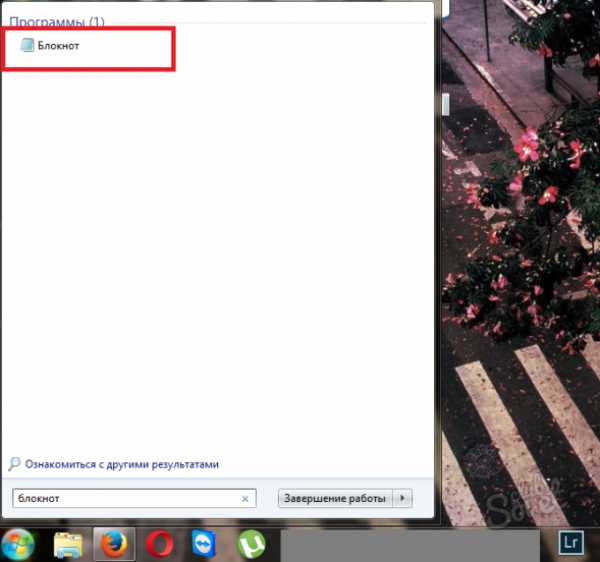Screen dimensions: 600x562
Task: Switch to Firefox in the taskbar
Action: (114, 544)
